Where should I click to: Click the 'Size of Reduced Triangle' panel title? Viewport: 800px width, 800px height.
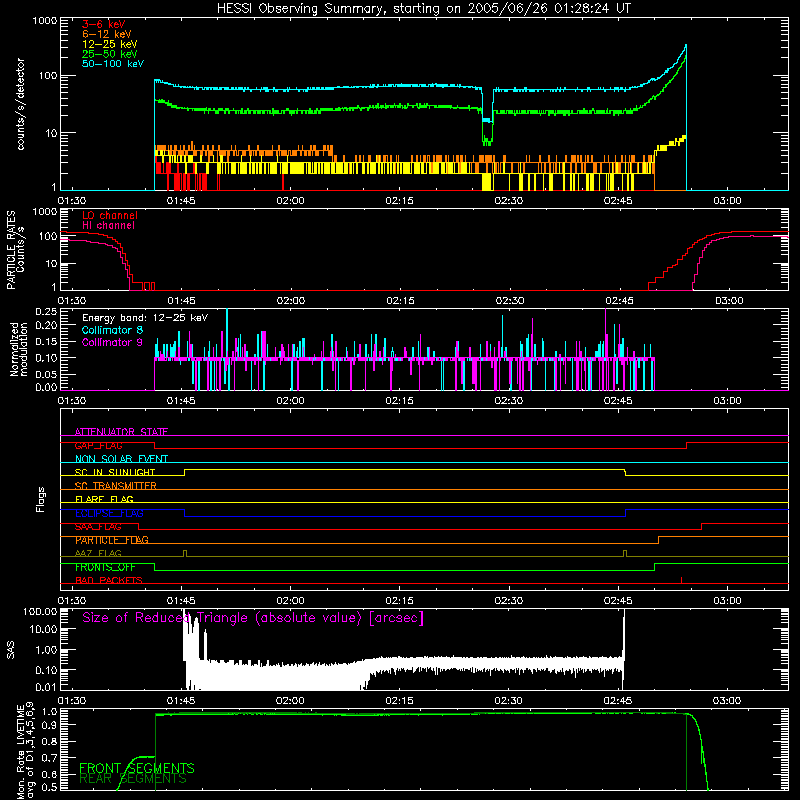click(253, 618)
